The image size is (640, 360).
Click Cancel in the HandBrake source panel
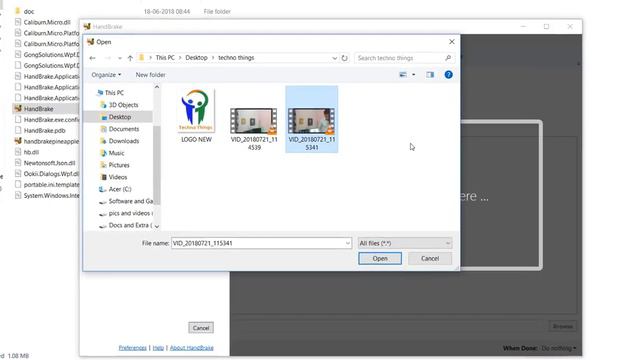coord(201,328)
